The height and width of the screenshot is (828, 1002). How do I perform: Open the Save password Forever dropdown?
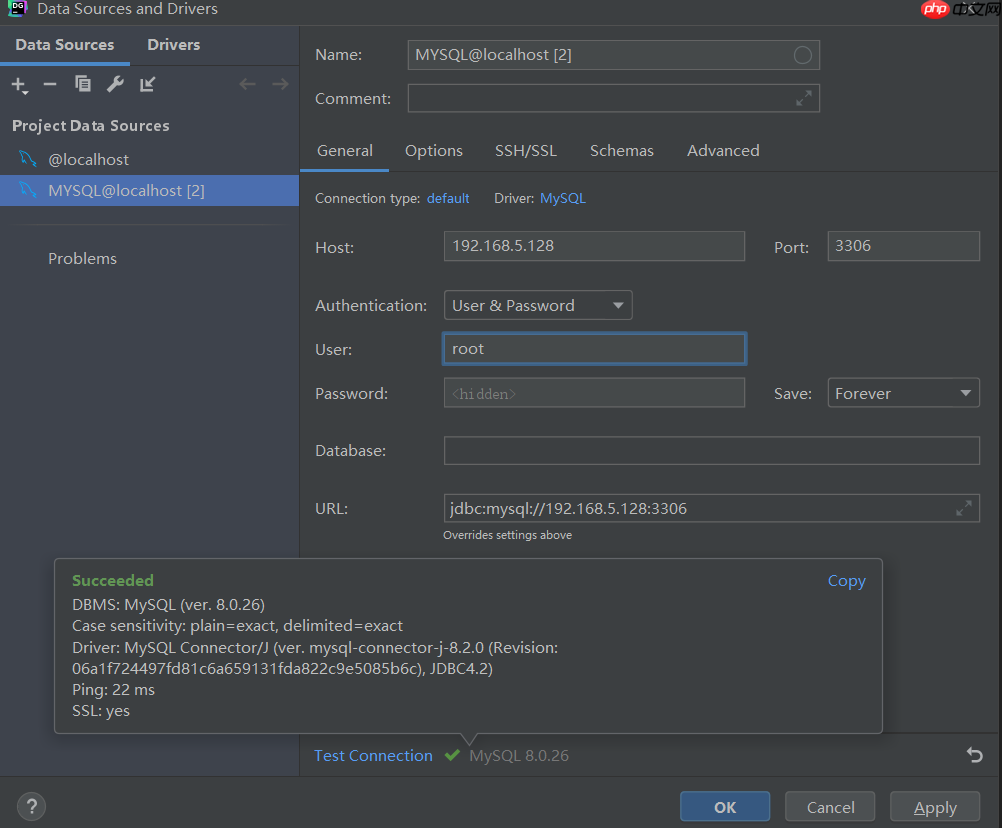(904, 393)
